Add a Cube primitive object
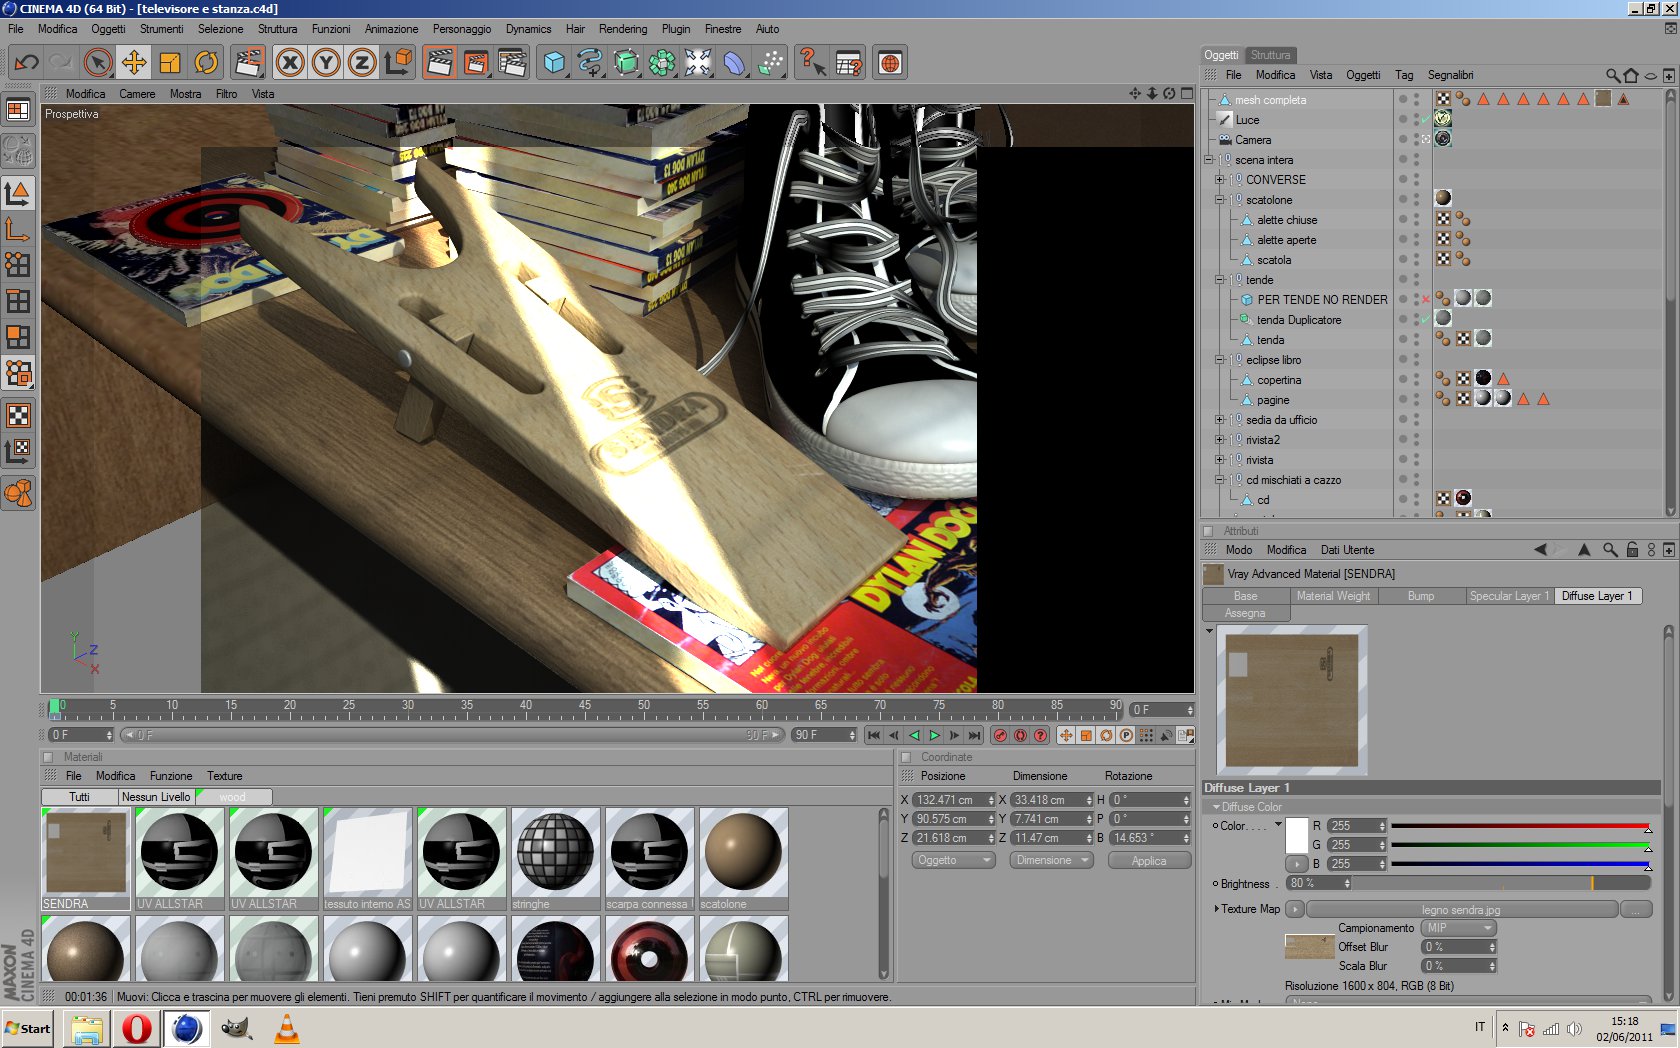Image resolution: width=1680 pixels, height=1048 pixels. pyautogui.click(x=554, y=63)
